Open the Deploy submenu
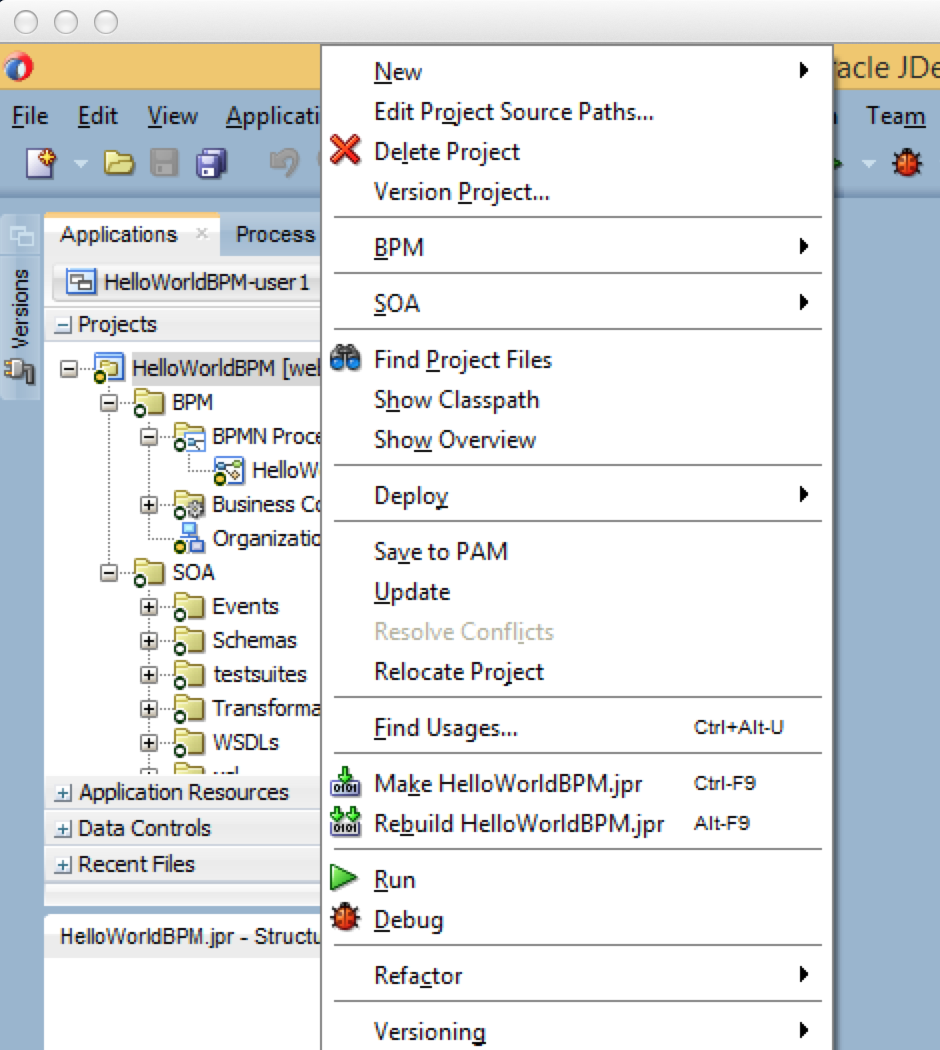 578,496
